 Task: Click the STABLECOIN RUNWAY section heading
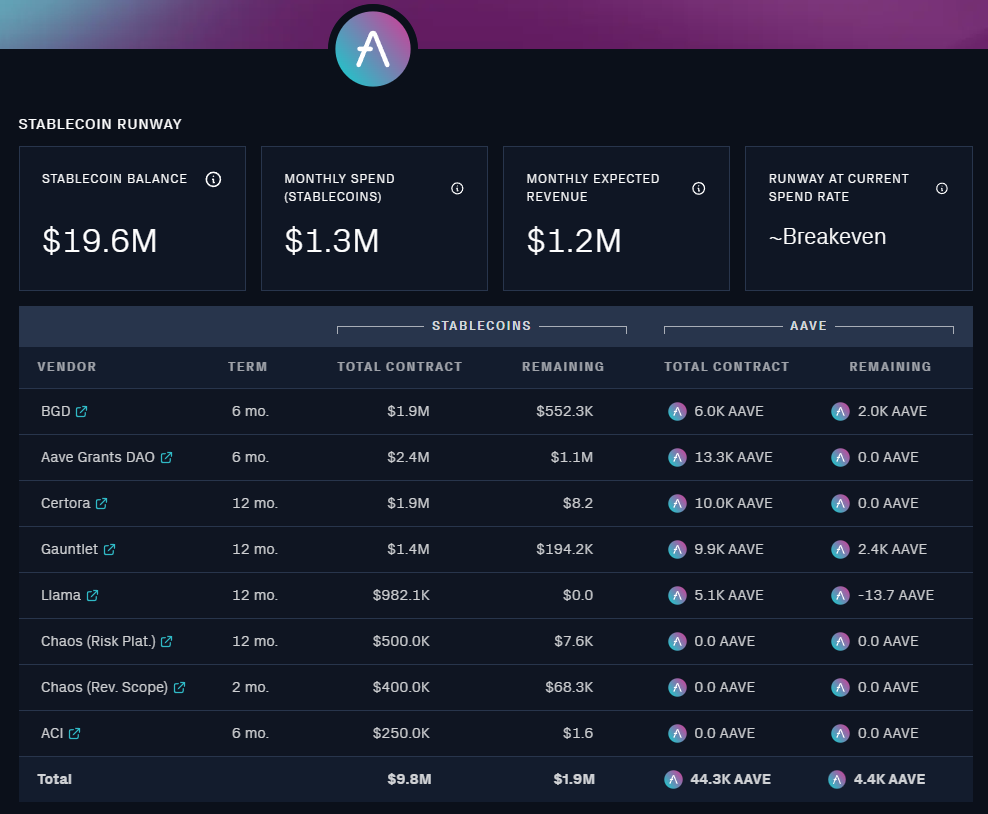(x=100, y=124)
